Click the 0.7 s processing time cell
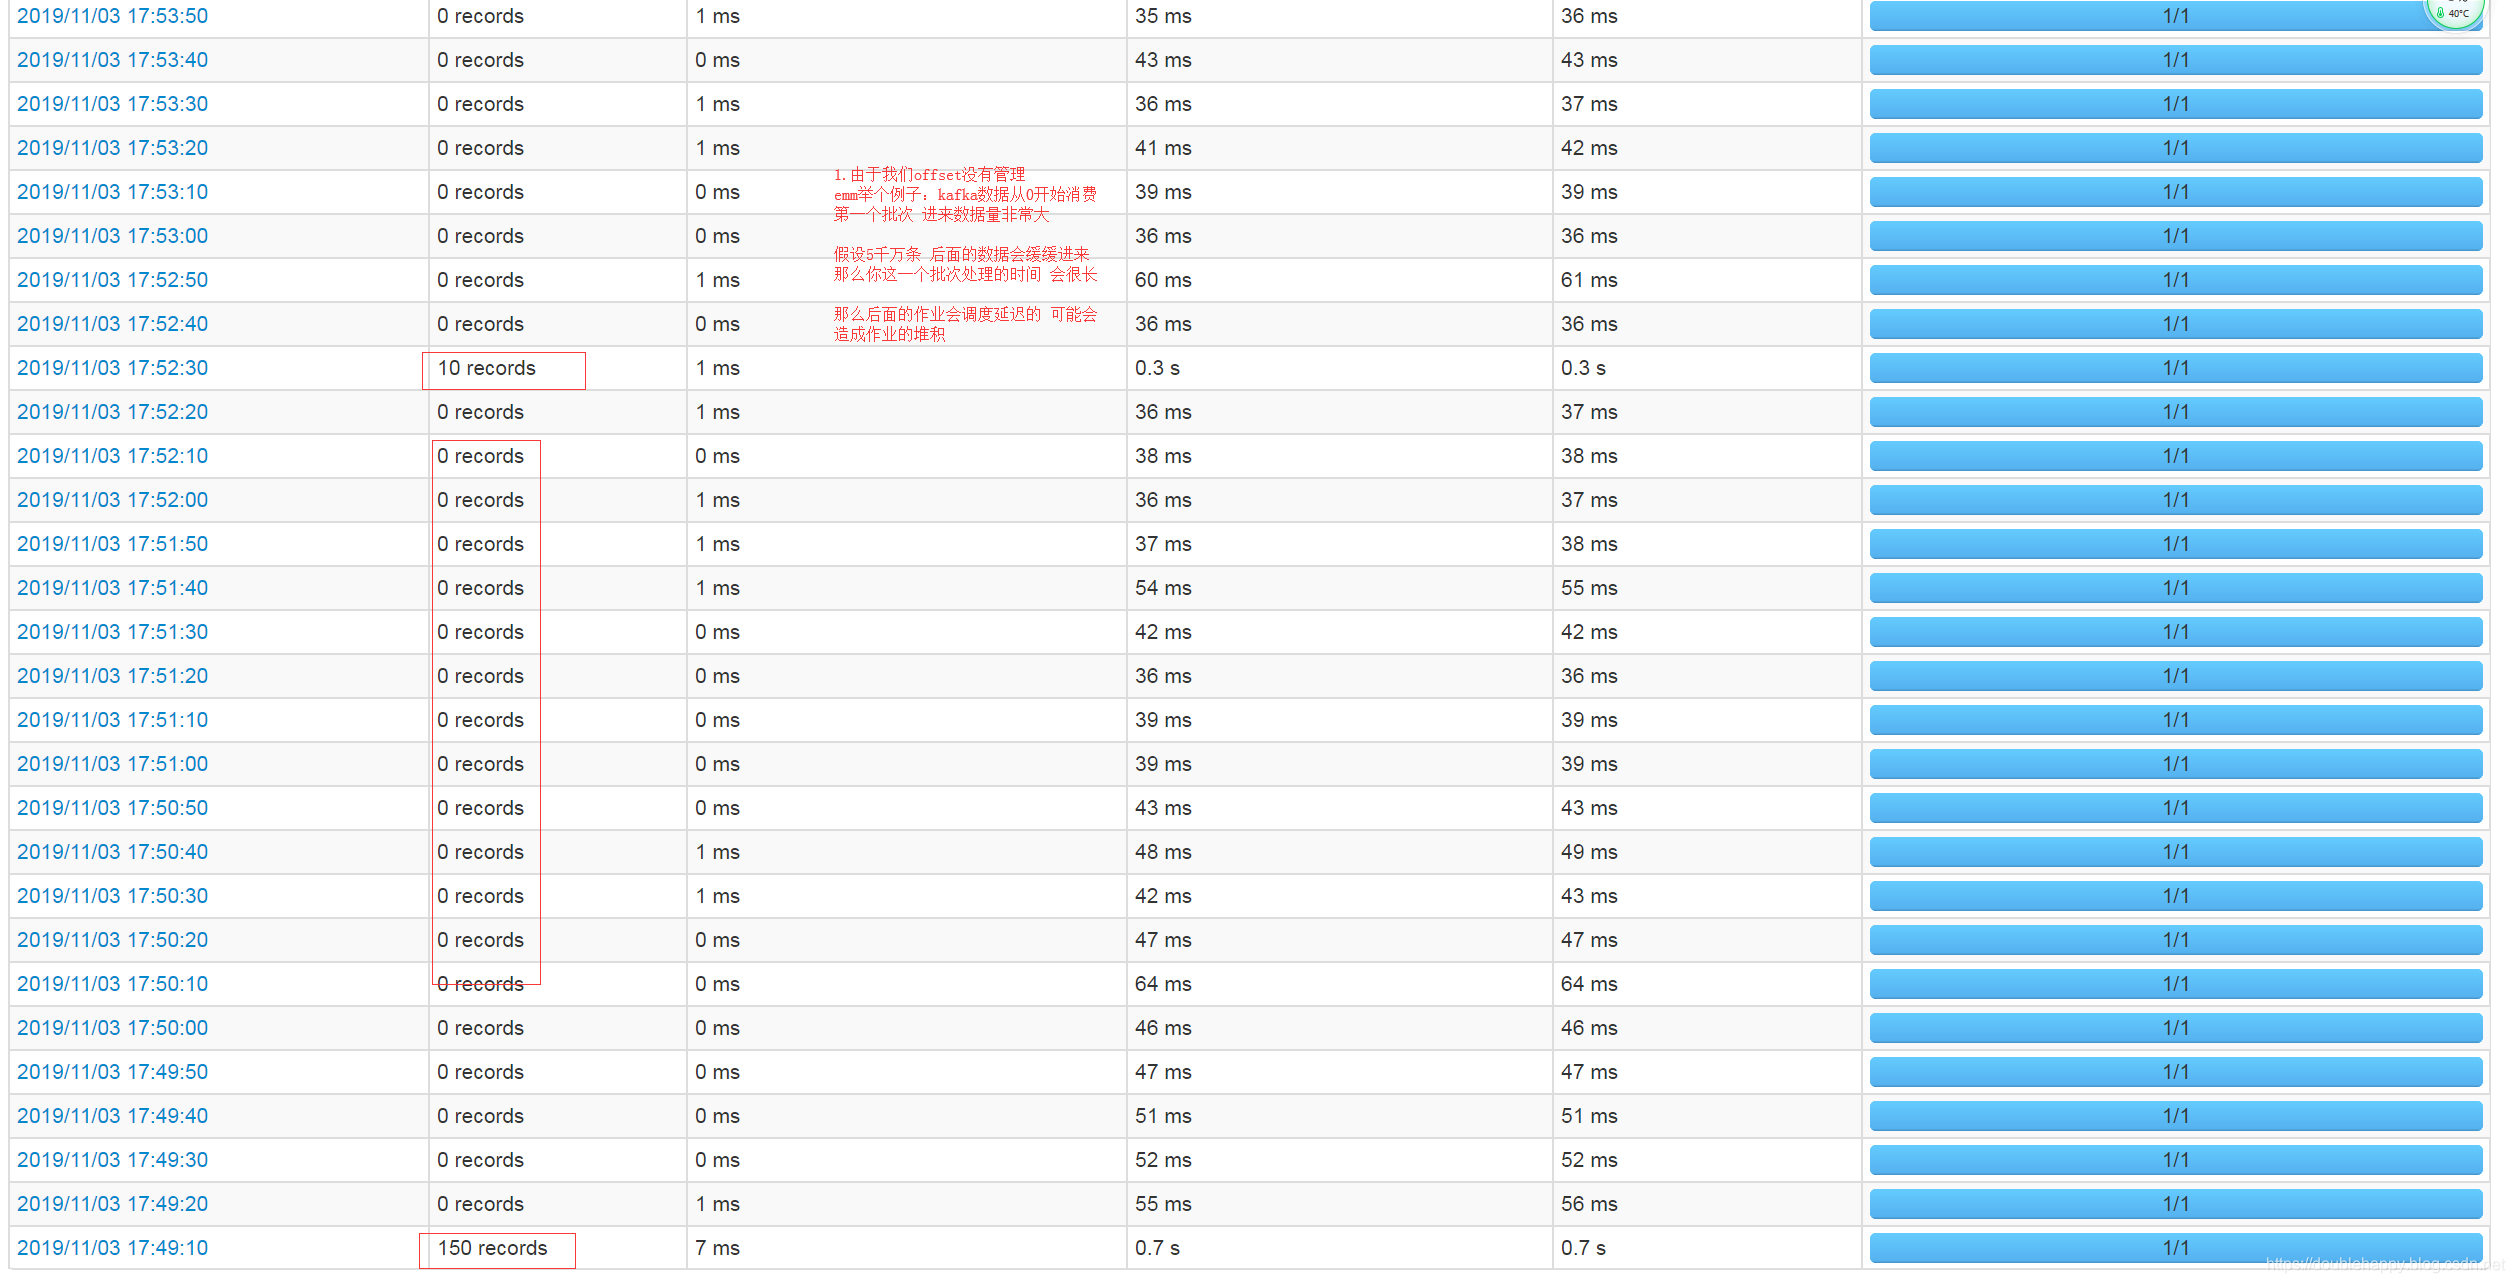This screenshot has width=2515, height=1283. tap(1157, 1248)
